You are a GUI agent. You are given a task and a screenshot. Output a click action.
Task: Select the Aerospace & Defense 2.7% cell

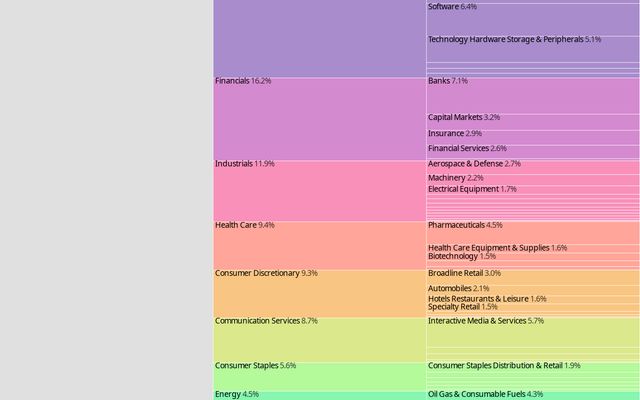[532, 165]
